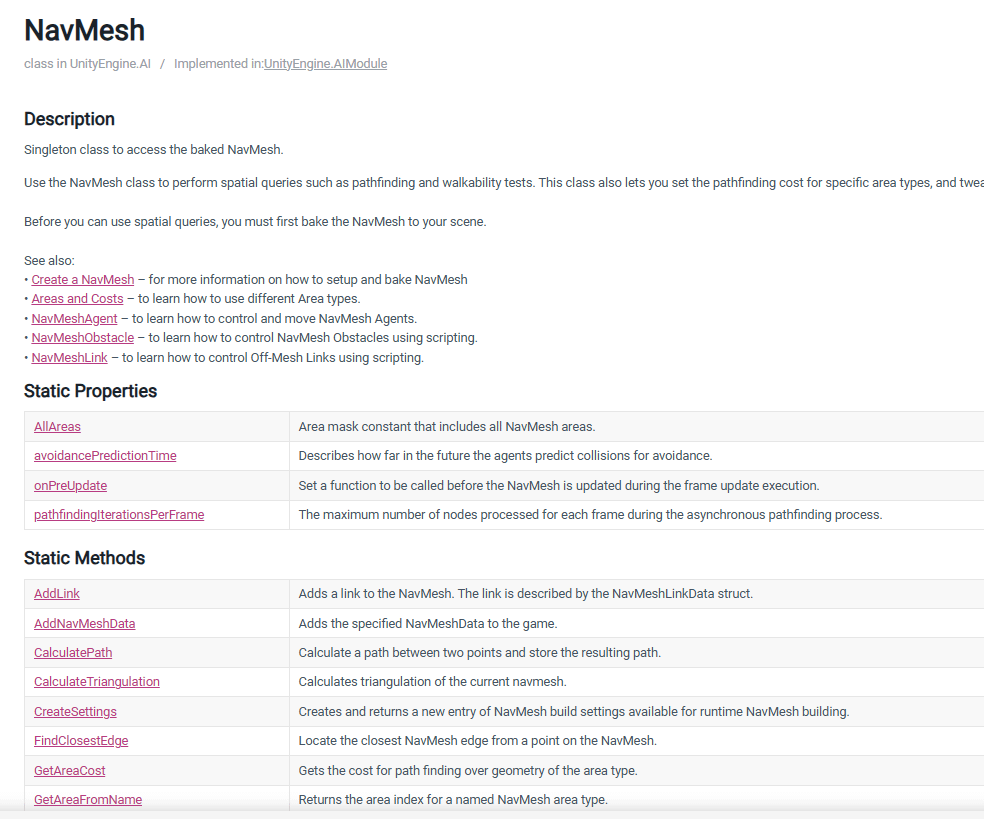Navigate to the FindClosestEdge method
This screenshot has width=984, height=819.
coord(81,741)
